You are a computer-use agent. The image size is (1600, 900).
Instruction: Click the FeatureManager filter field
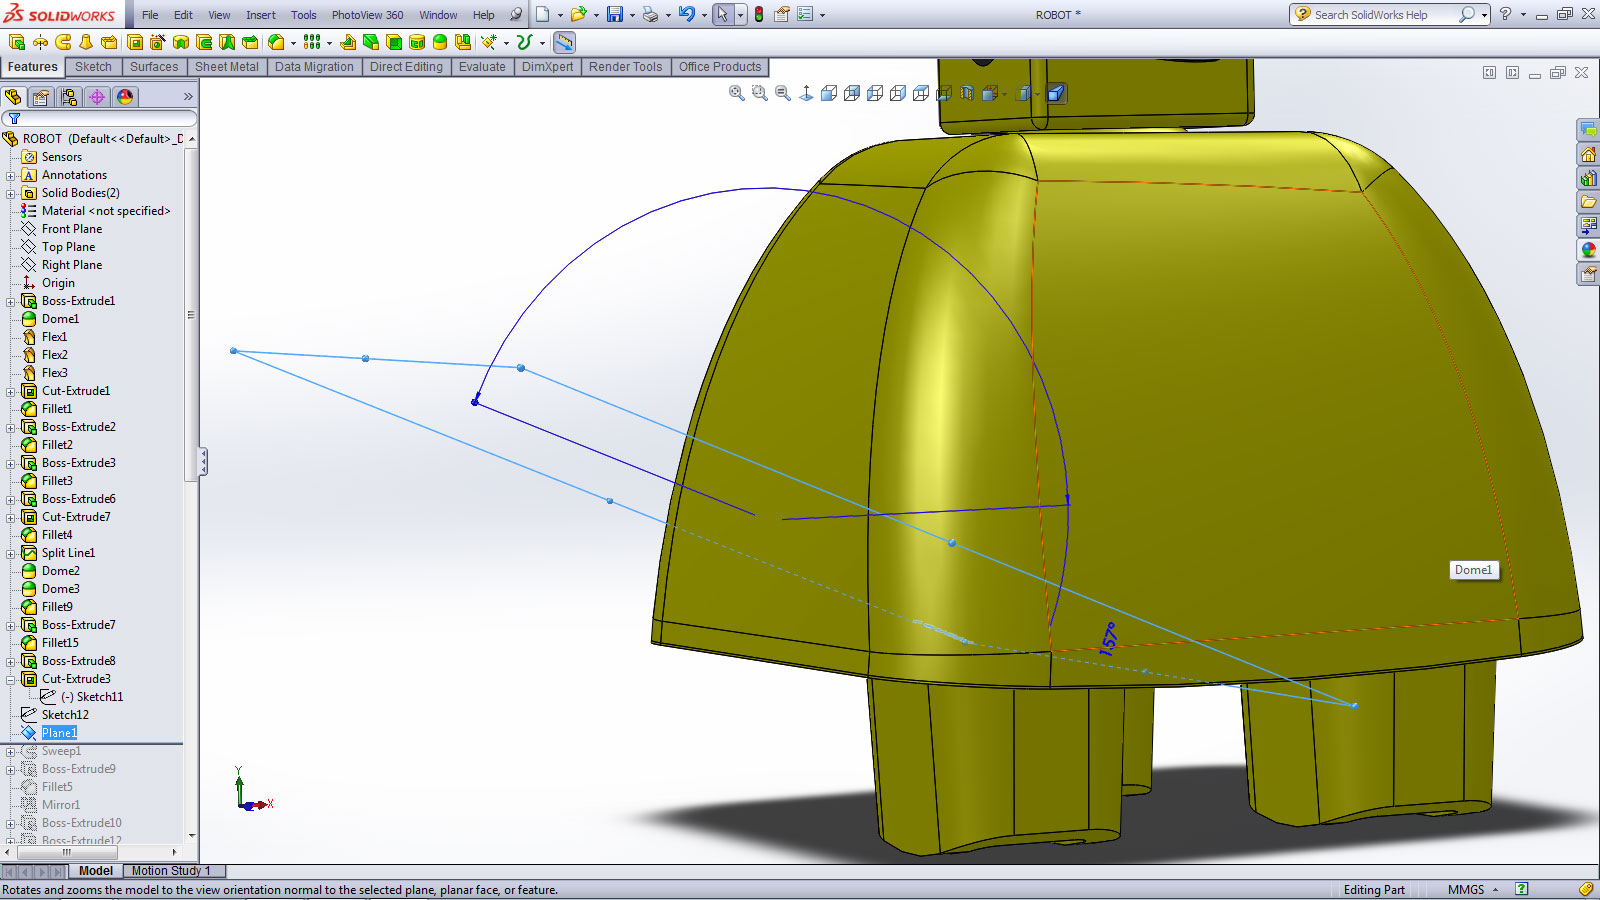[98, 118]
